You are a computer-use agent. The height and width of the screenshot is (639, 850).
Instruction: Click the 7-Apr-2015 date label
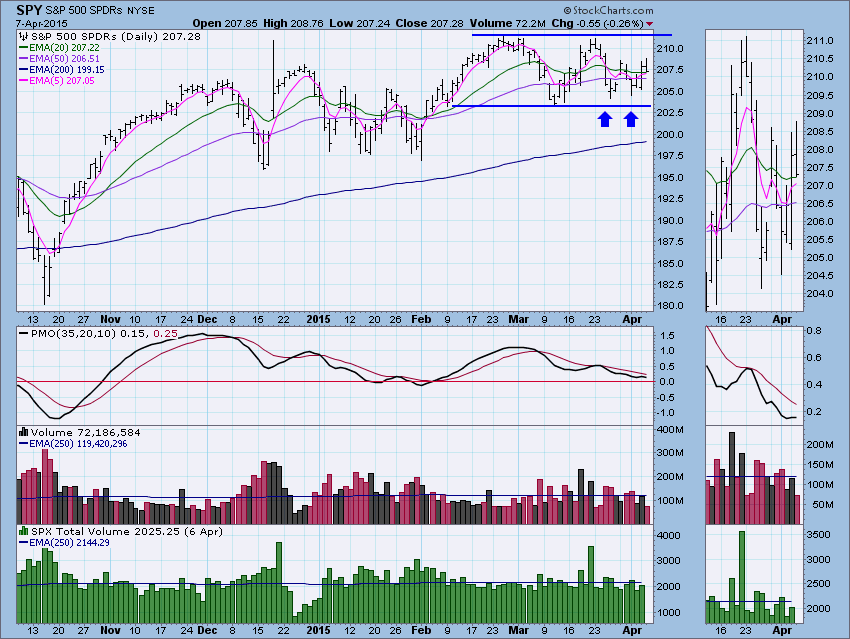41,23
